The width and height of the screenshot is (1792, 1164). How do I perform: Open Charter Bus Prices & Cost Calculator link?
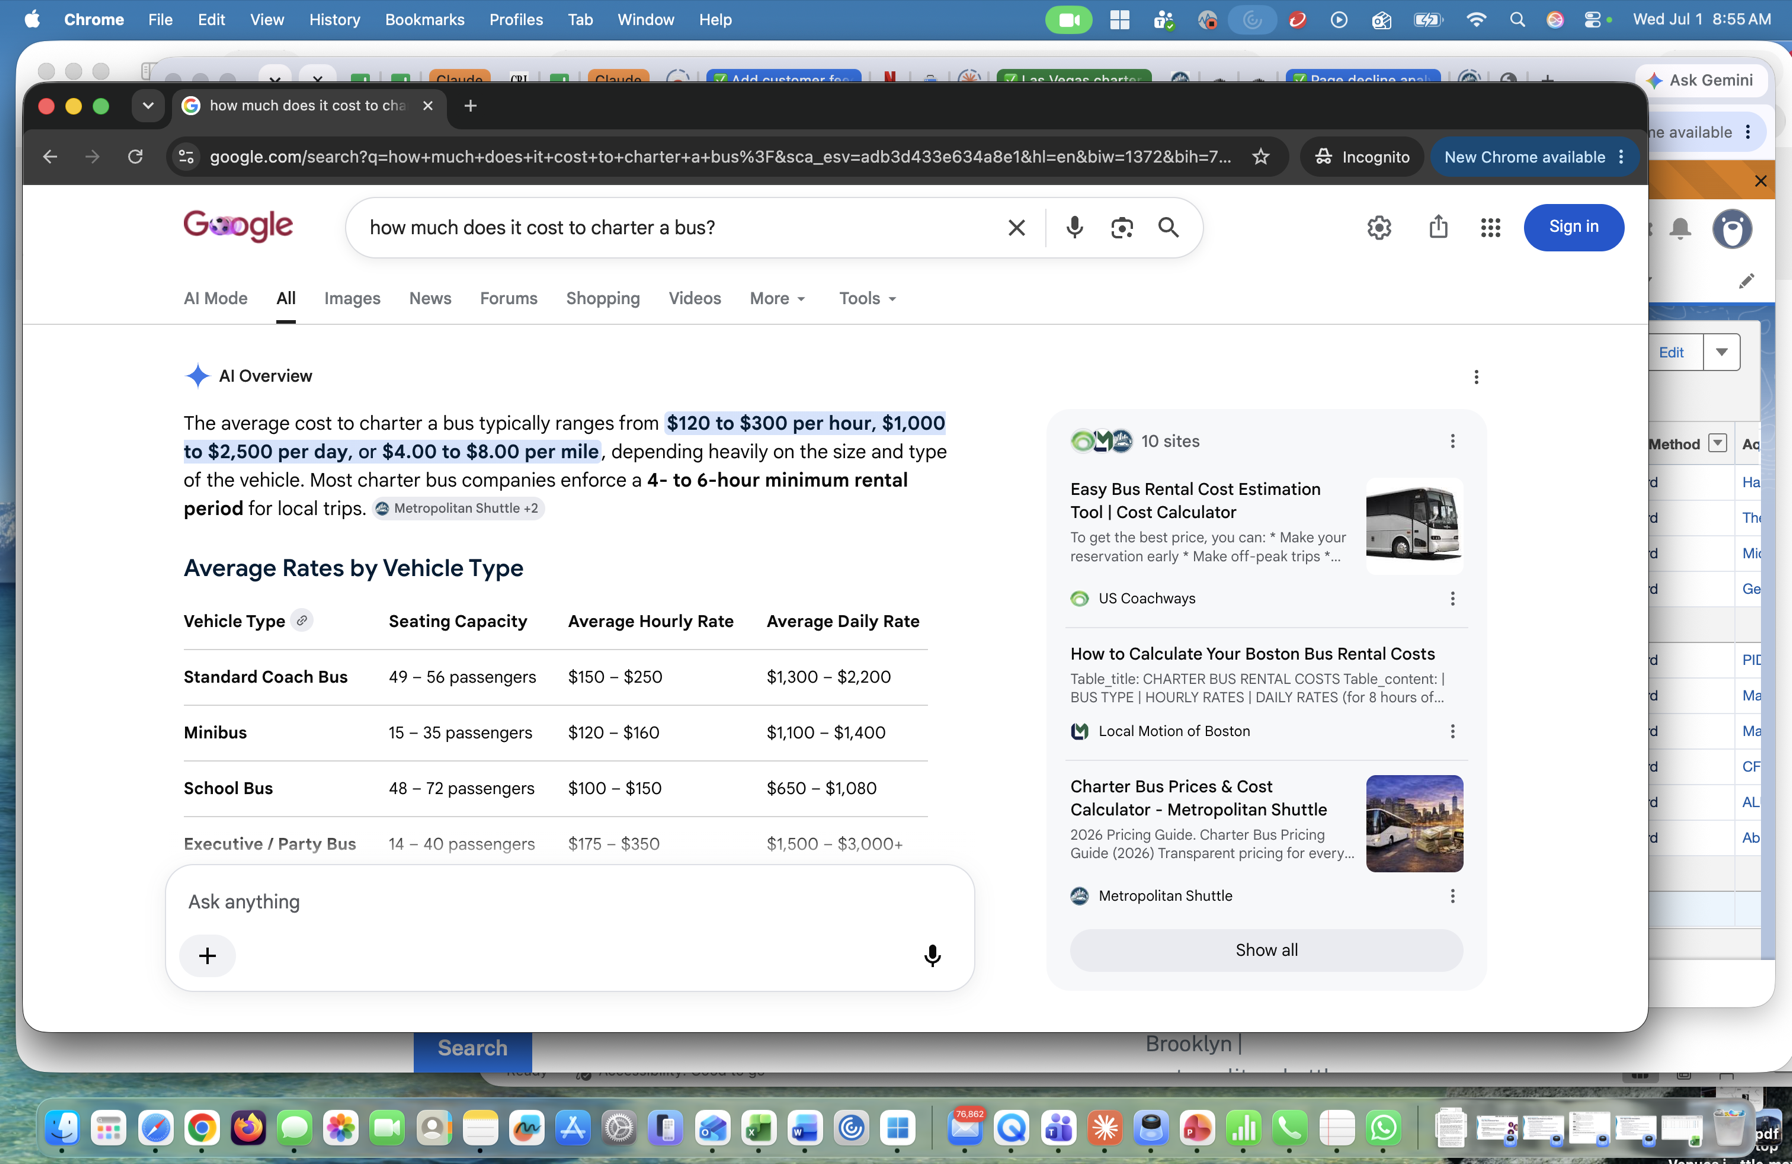pyautogui.click(x=1198, y=798)
